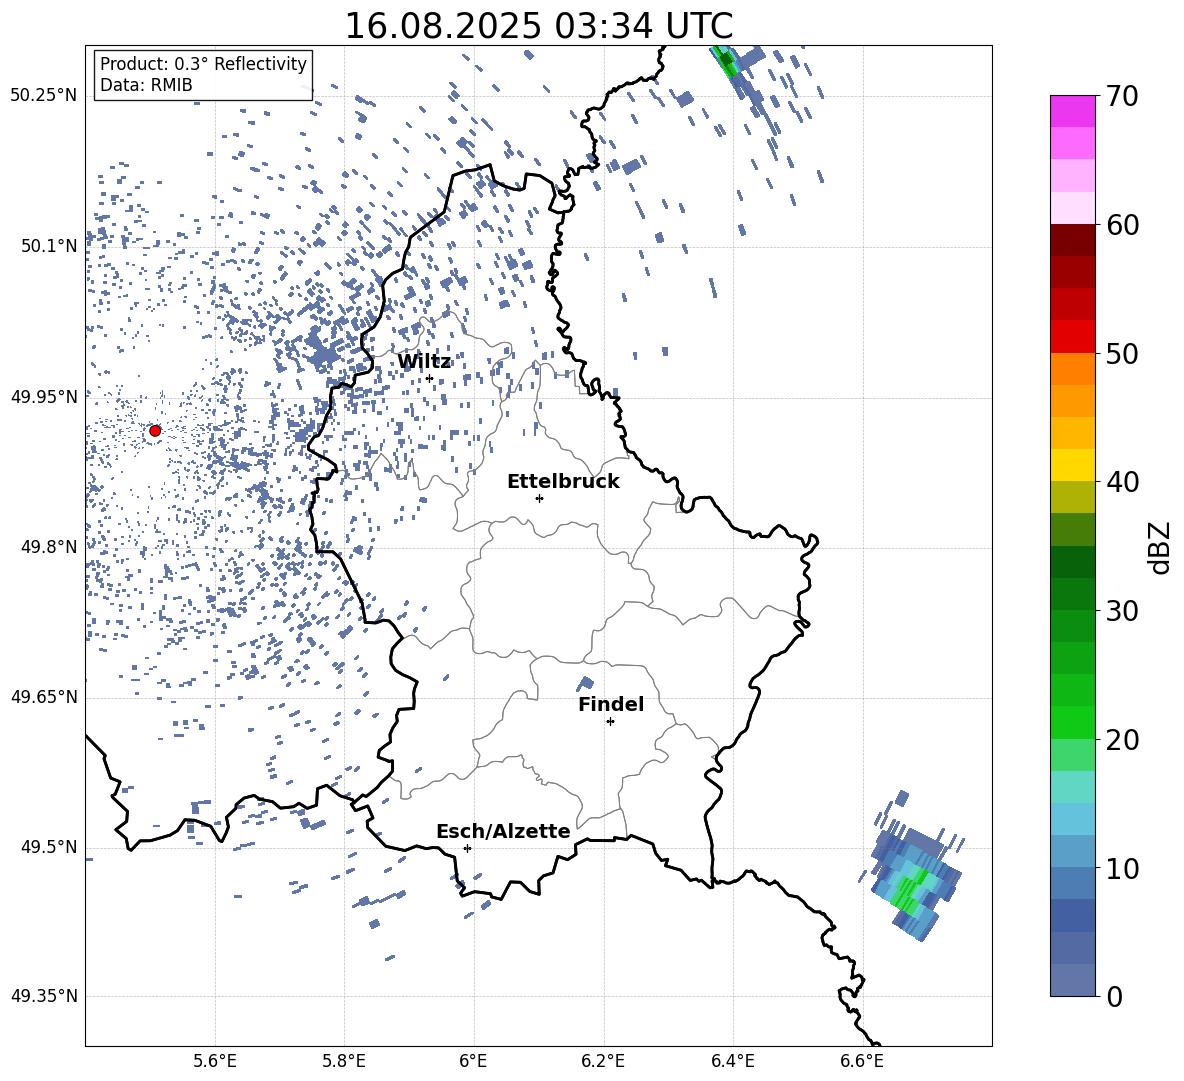1184x1081 pixels.
Task: Click the 60 tick on the colorbar
Action: tap(1122, 225)
